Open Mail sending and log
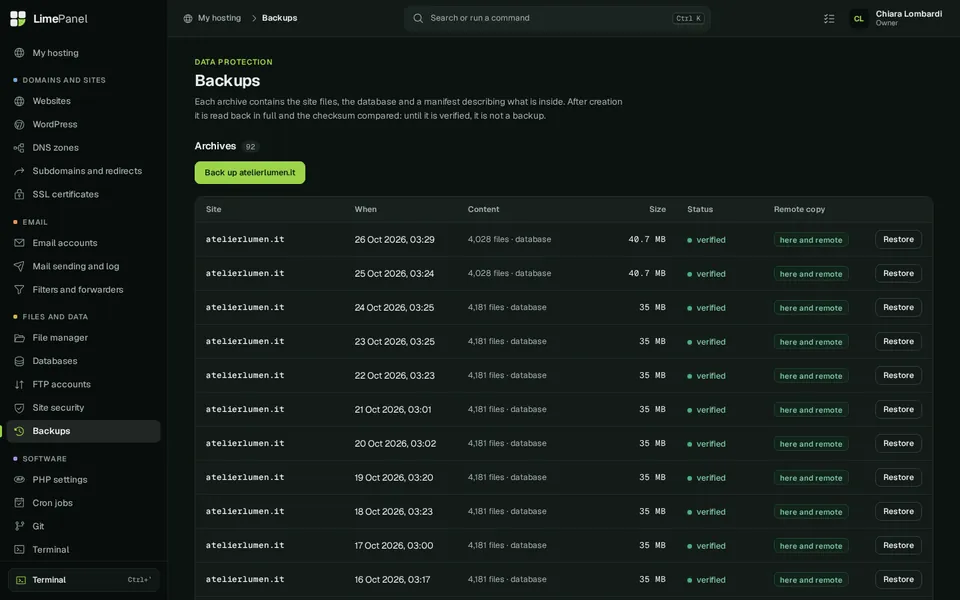The height and width of the screenshot is (600, 960). [83, 266]
